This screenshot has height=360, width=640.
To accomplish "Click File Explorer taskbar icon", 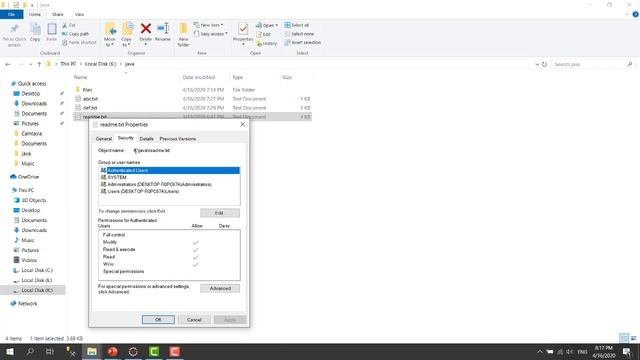I will coord(92,352).
